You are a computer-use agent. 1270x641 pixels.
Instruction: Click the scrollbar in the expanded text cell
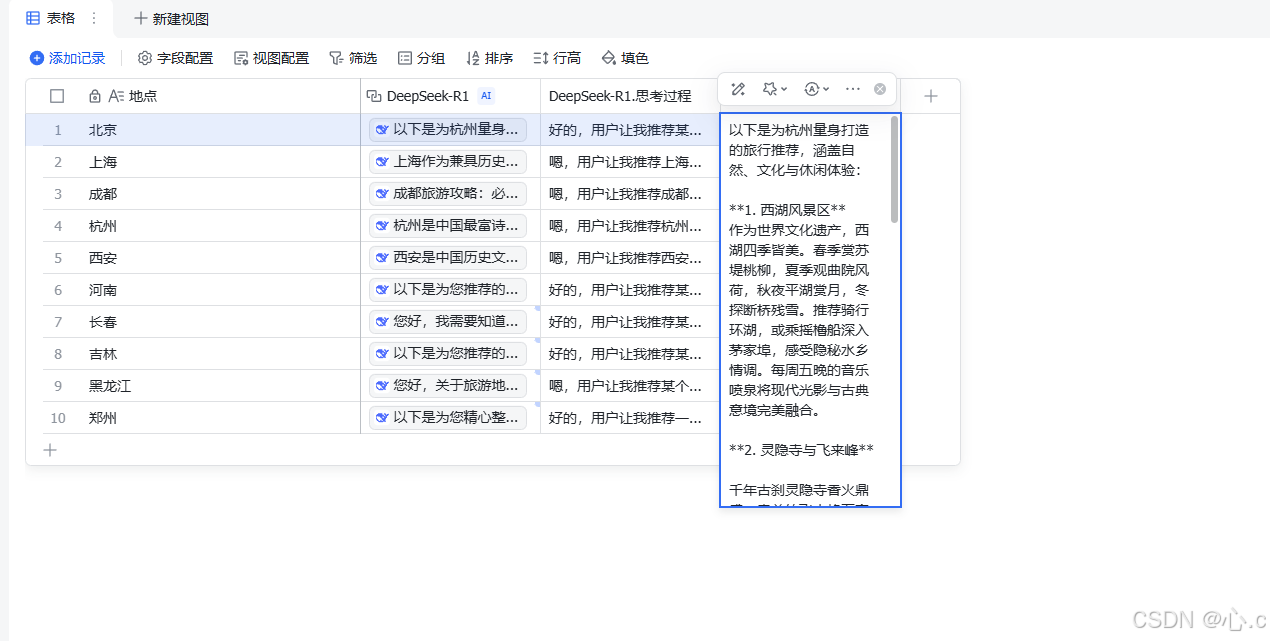pos(894,170)
